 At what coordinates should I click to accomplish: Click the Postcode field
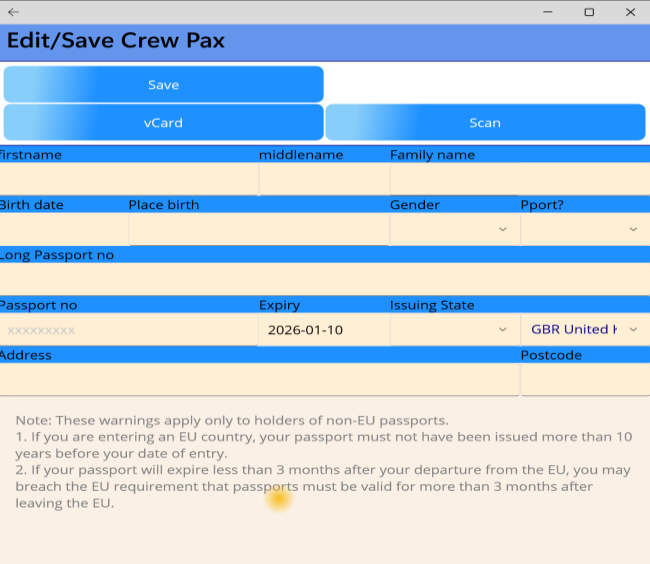584,379
